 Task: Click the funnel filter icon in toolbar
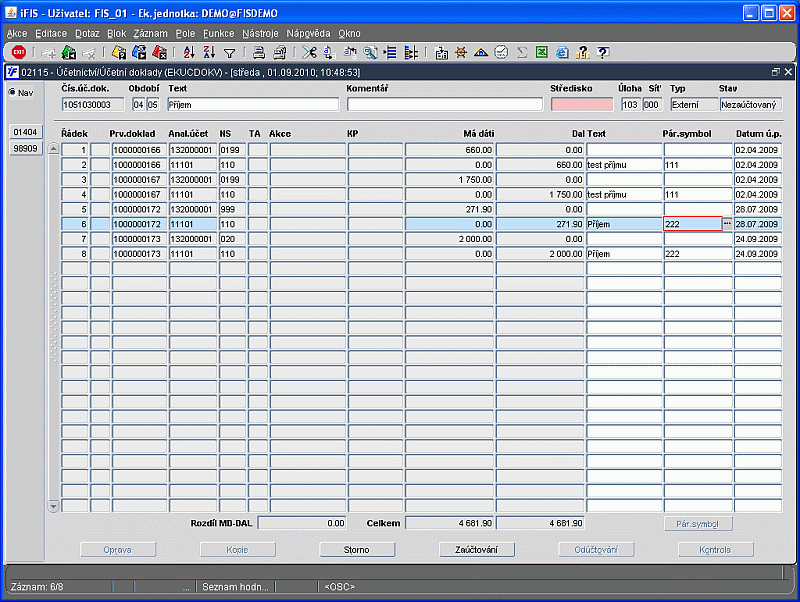tap(229, 53)
